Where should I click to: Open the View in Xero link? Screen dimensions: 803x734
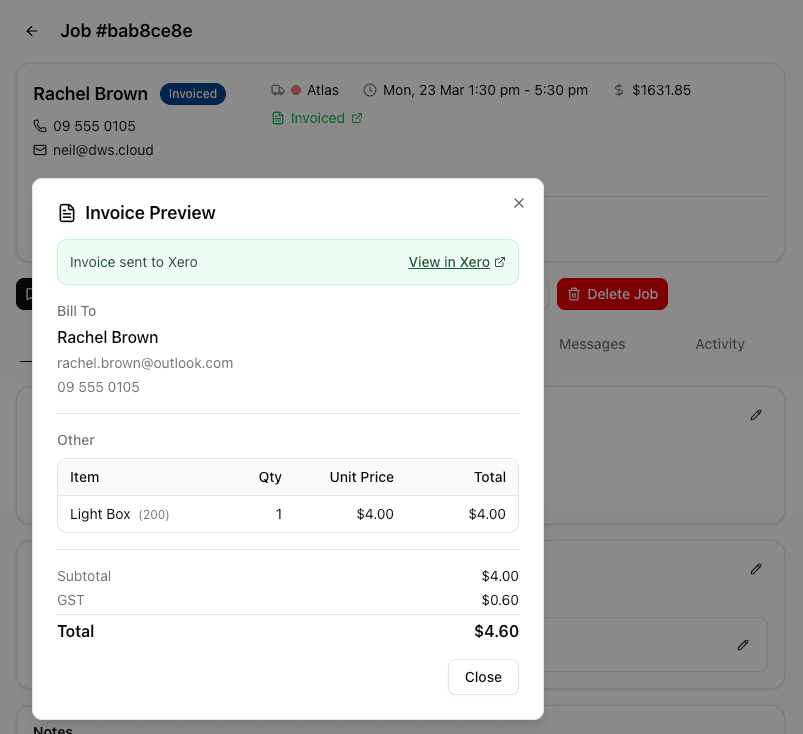pos(450,262)
